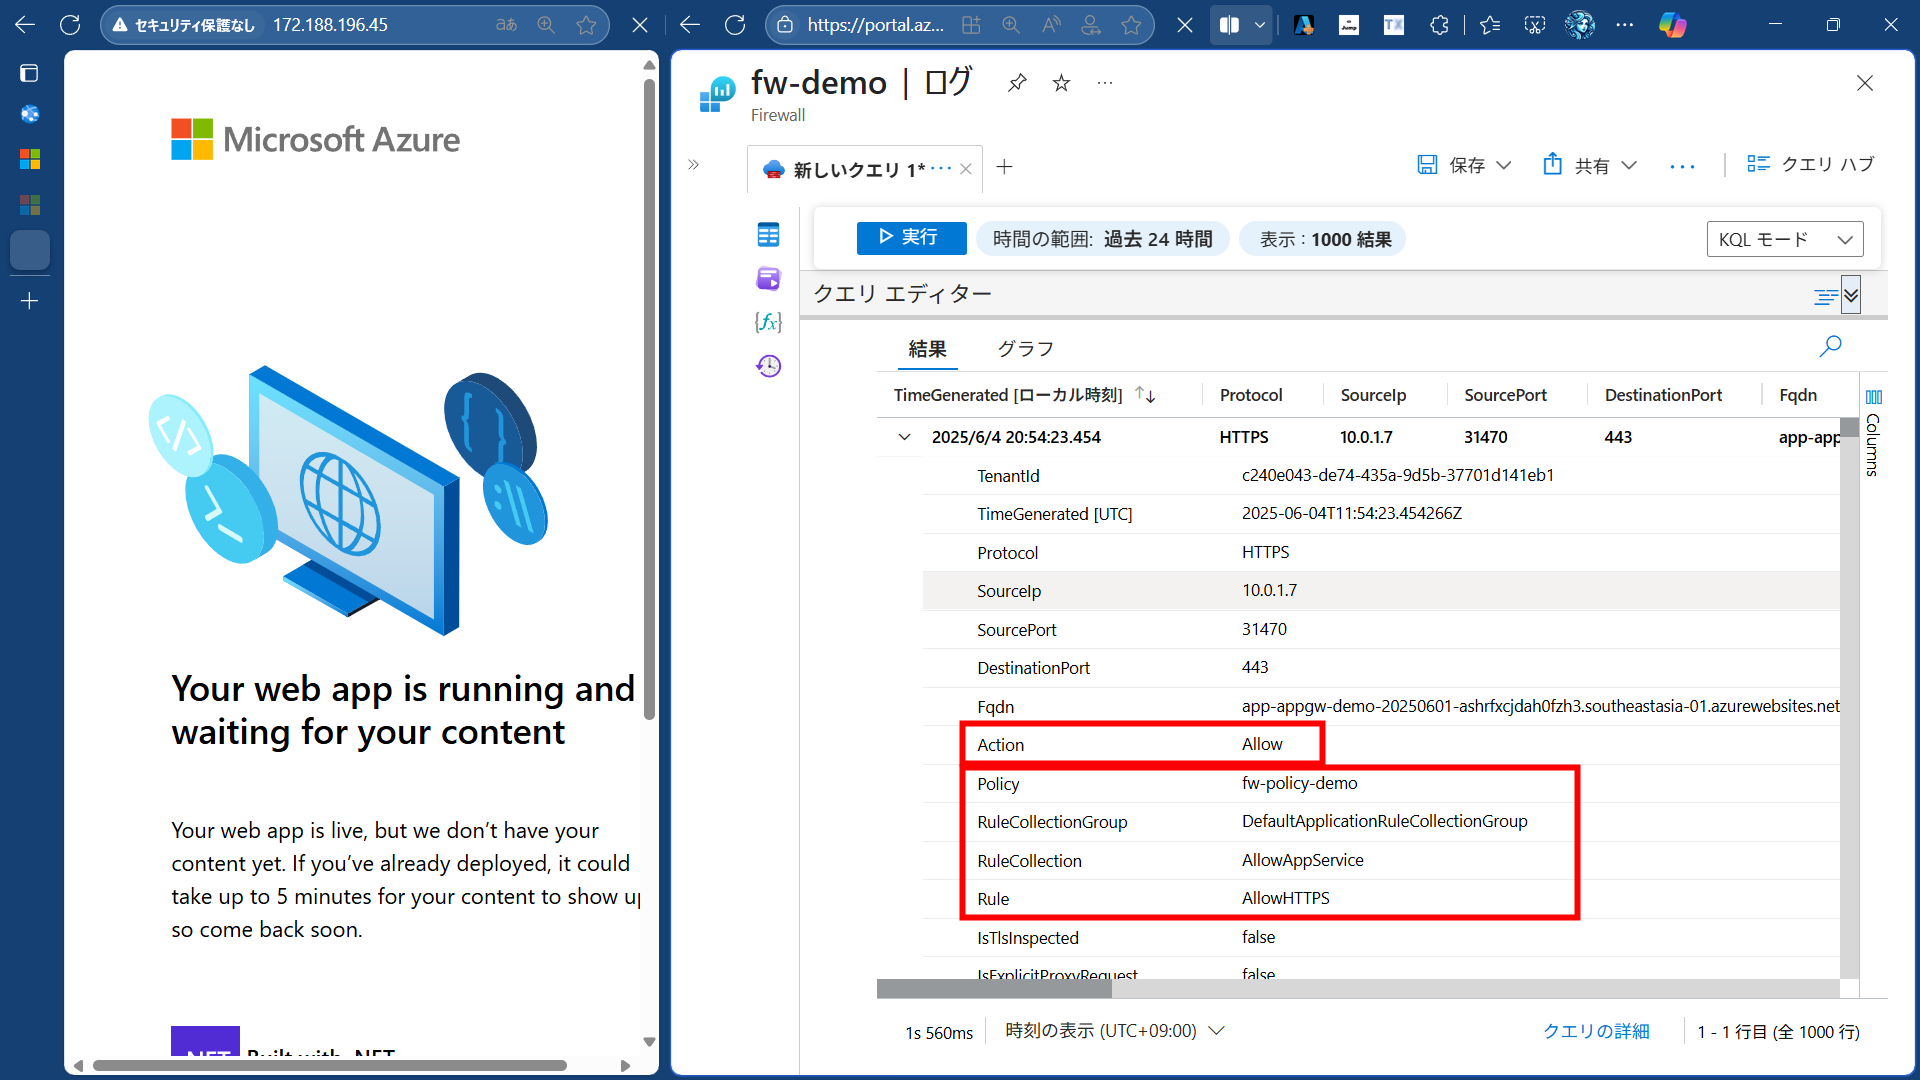
Task: Click the Protocol column header
Action: point(1251,395)
